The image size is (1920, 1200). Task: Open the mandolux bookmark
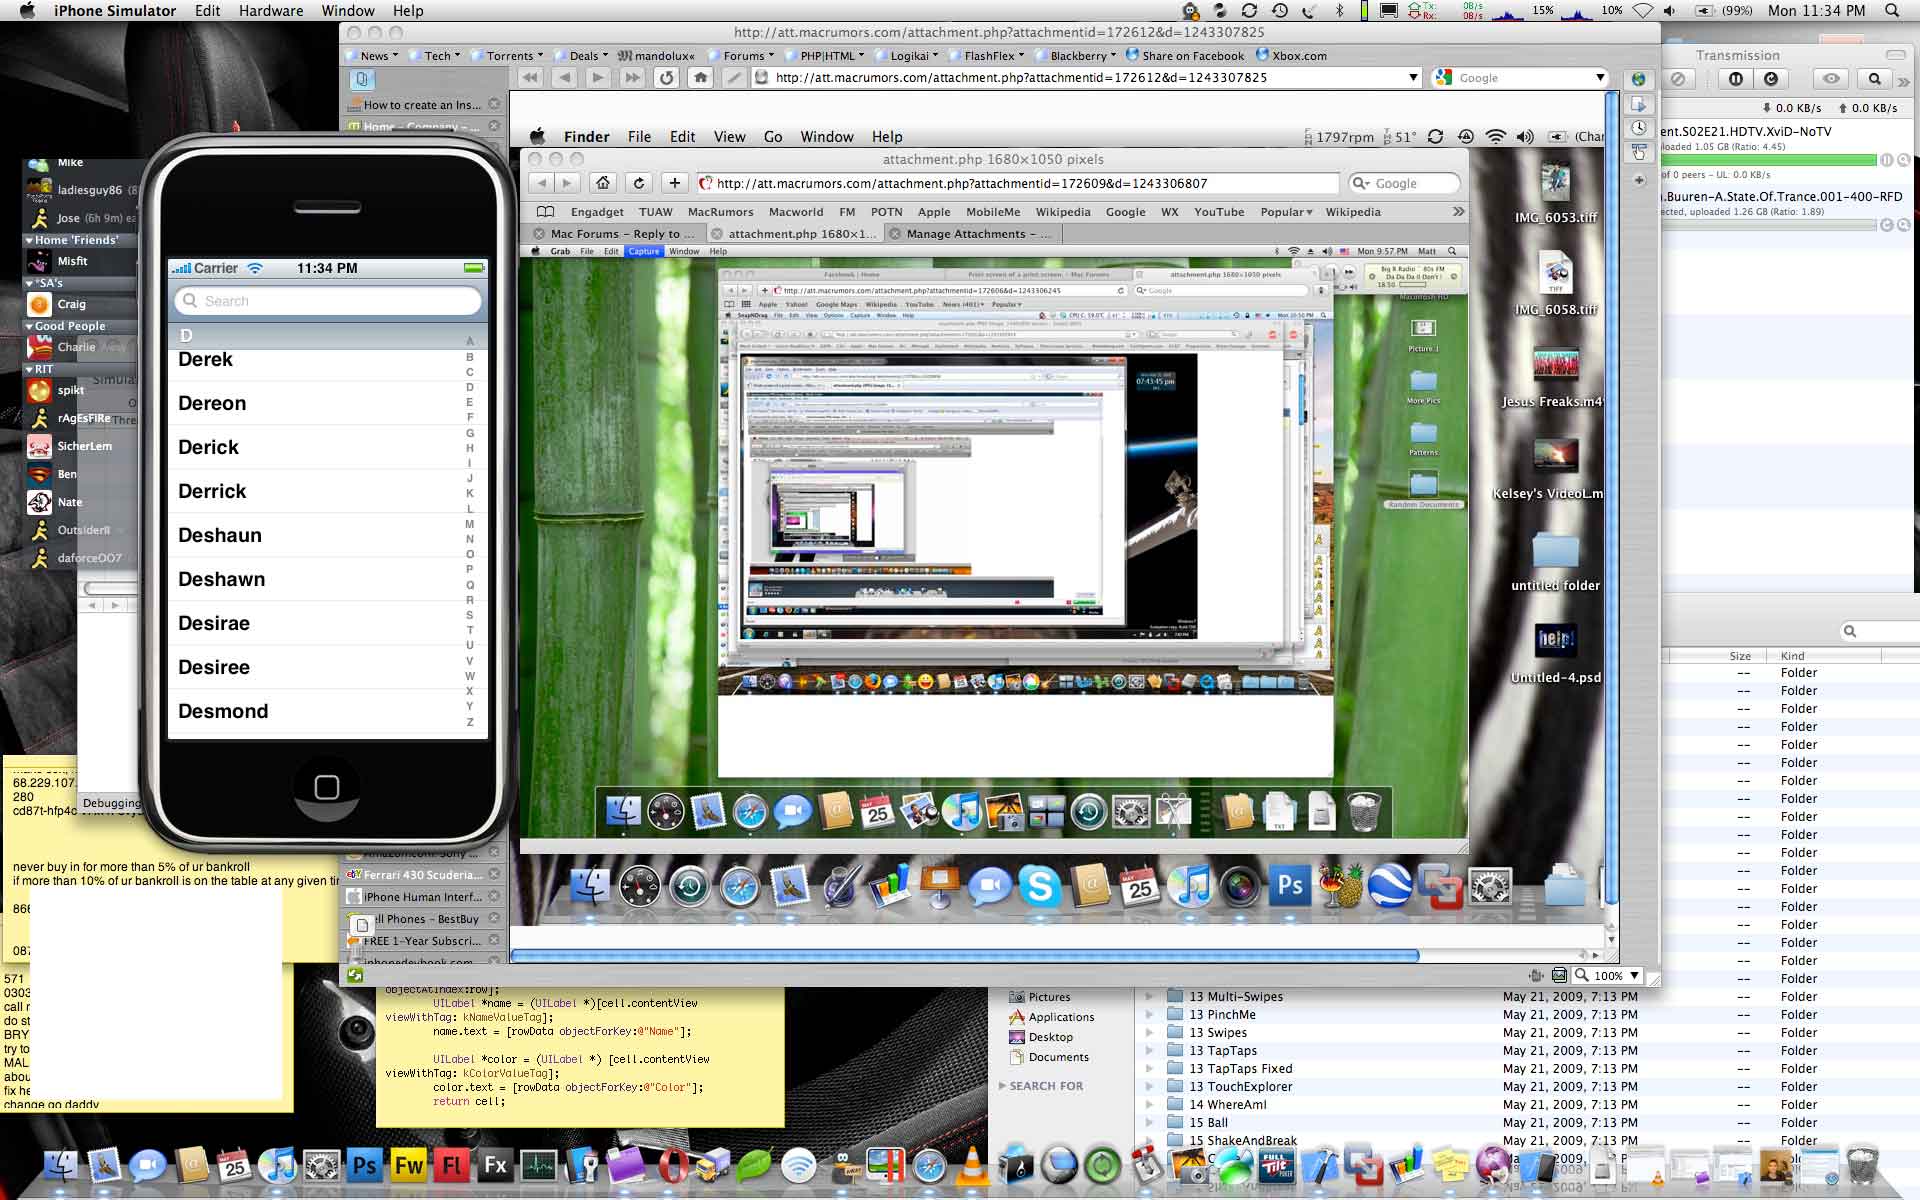656,56
